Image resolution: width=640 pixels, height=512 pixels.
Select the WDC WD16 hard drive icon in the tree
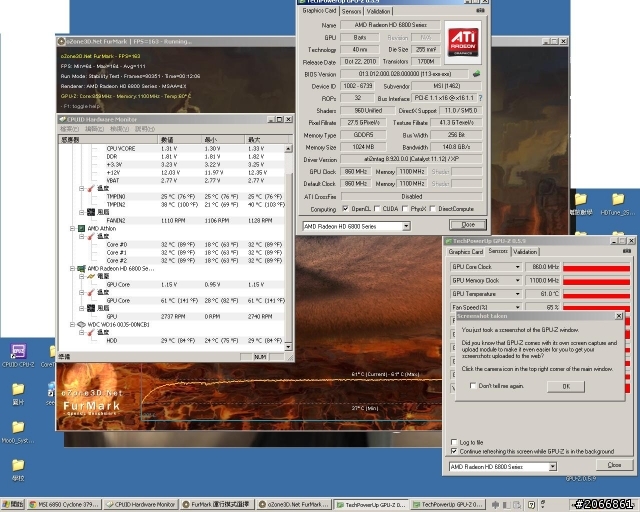click(81, 325)
